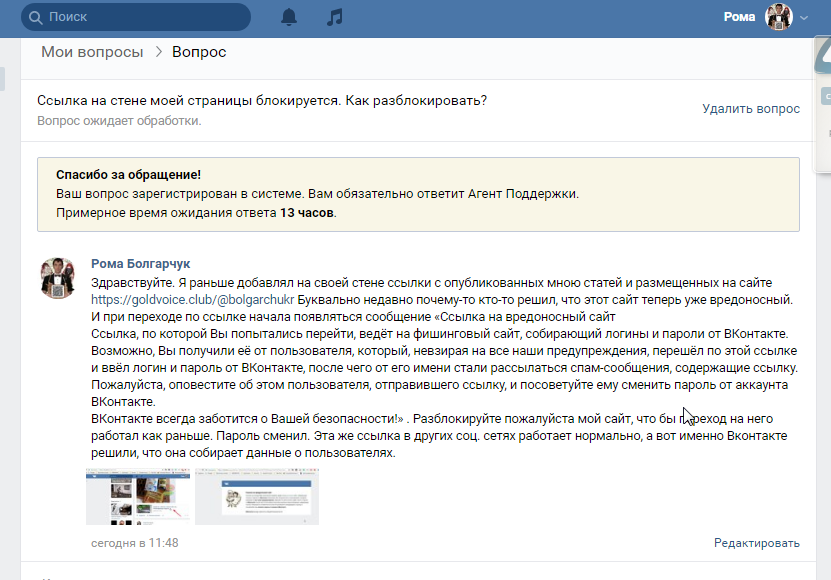Open the second attached screenshot thumbnail
Viewport: 831px width, 580px height.
(257, 497)
